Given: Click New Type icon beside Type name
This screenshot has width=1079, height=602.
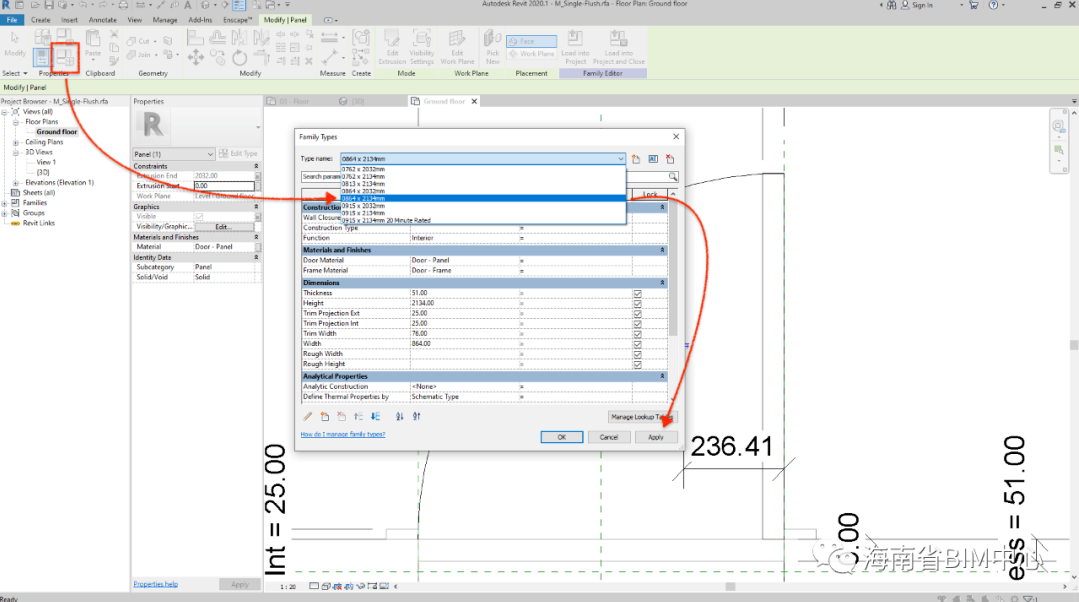Looking at the screenshot, I should pos(636,159).
